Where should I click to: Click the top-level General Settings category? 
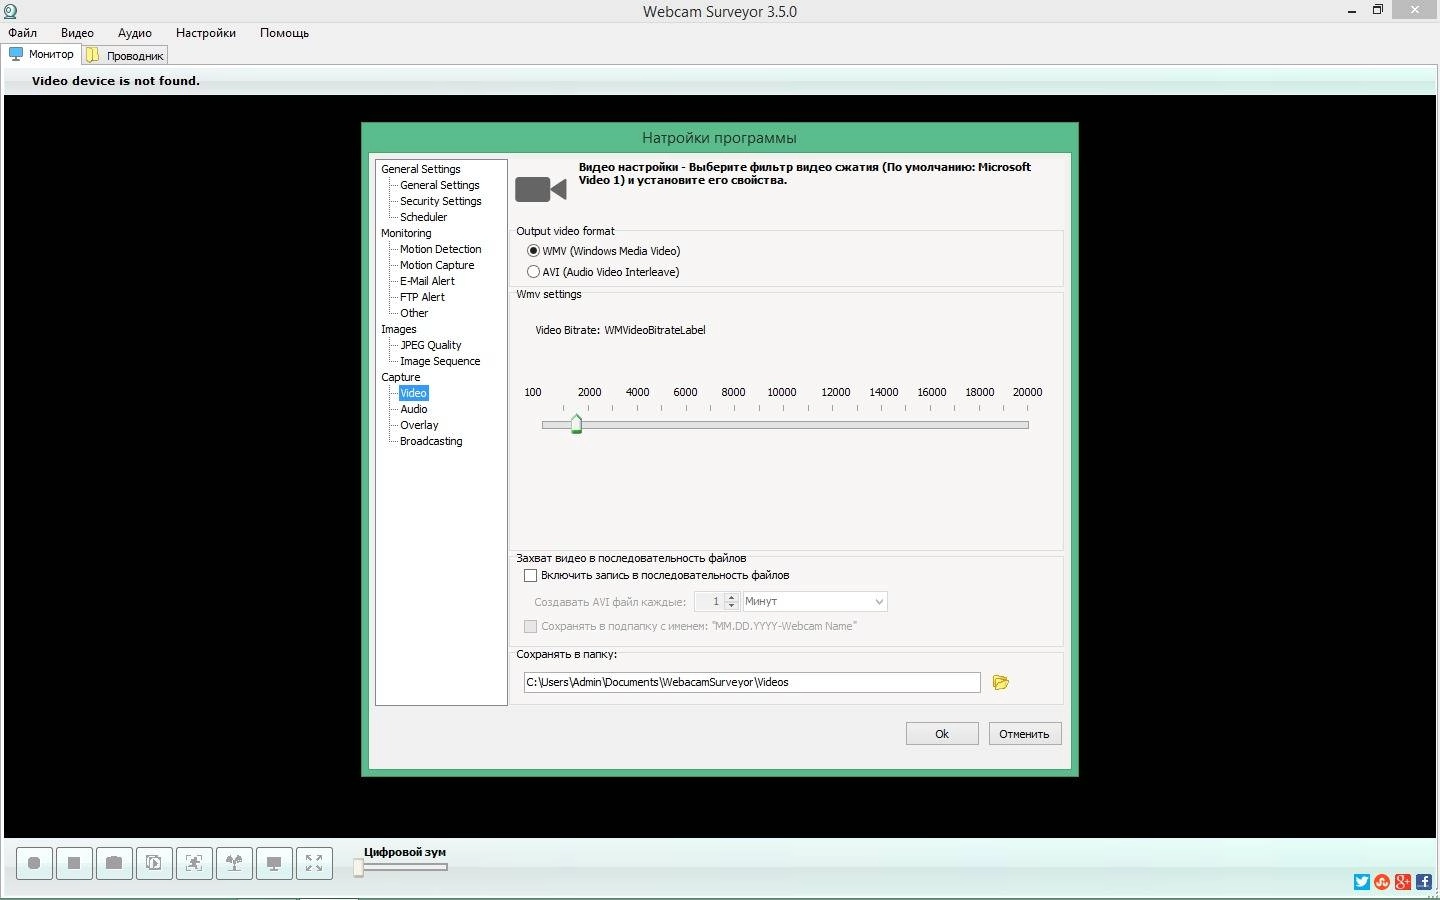[x=421, y=169]
